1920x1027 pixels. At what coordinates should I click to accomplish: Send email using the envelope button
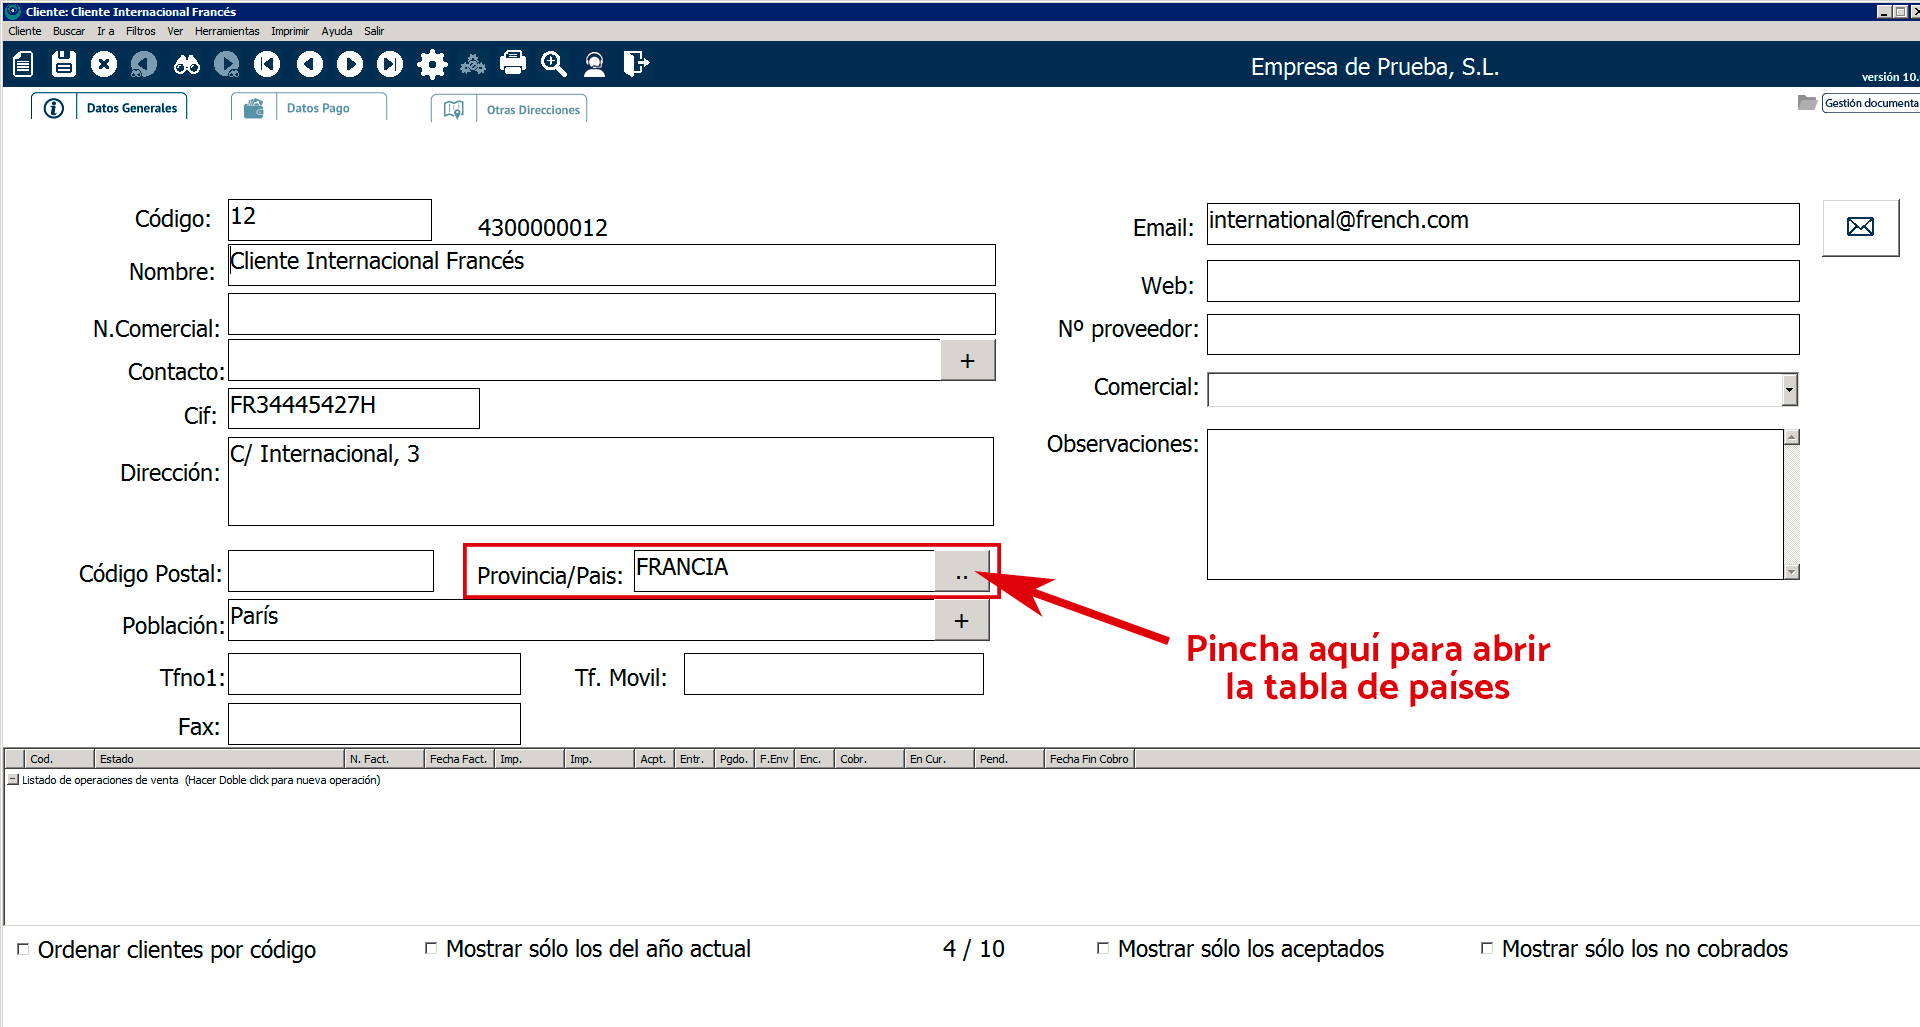click(1860, 227)
